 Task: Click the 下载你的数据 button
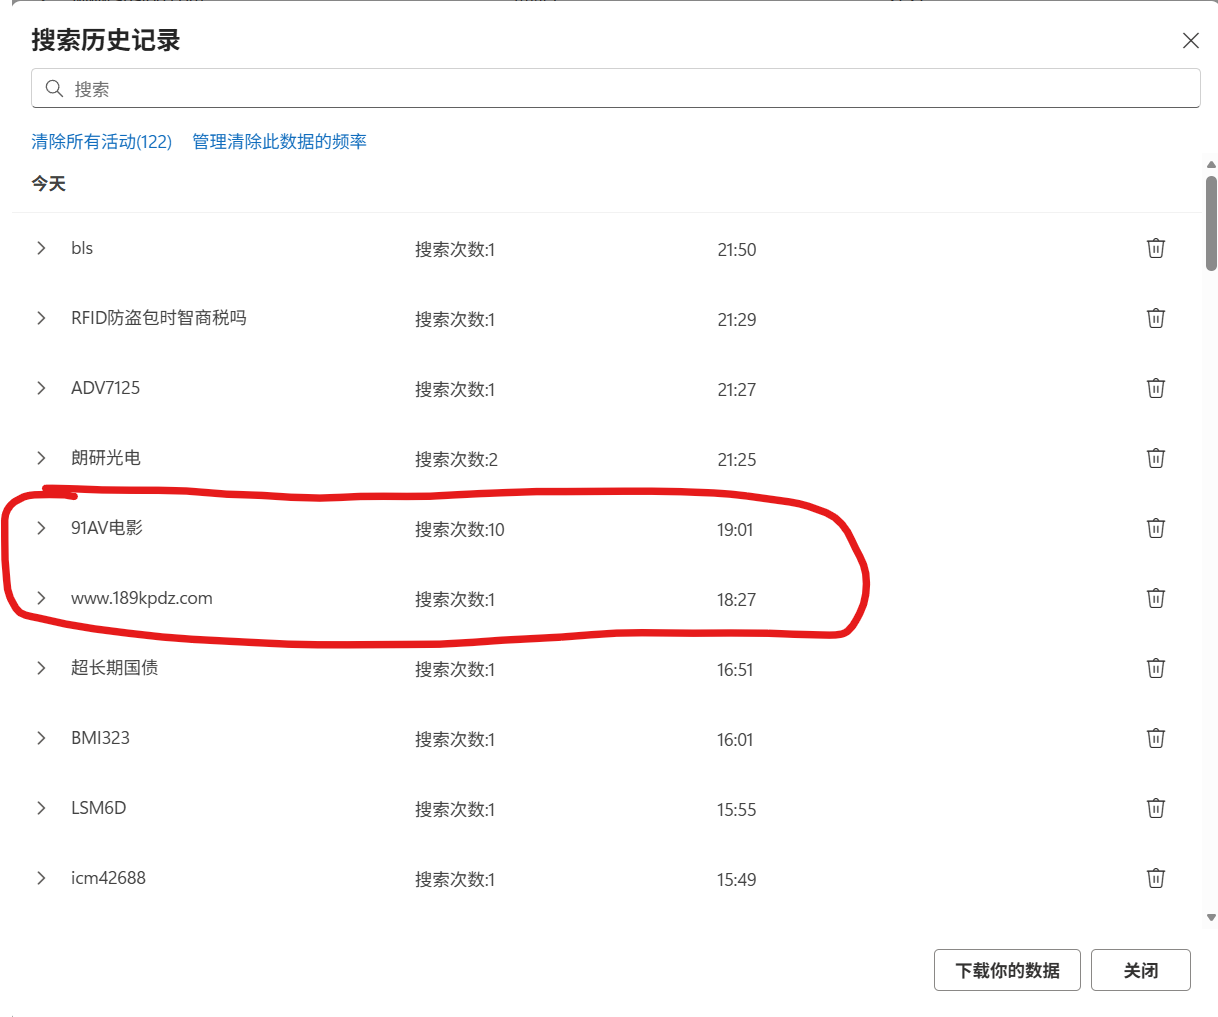[1007, 970]
